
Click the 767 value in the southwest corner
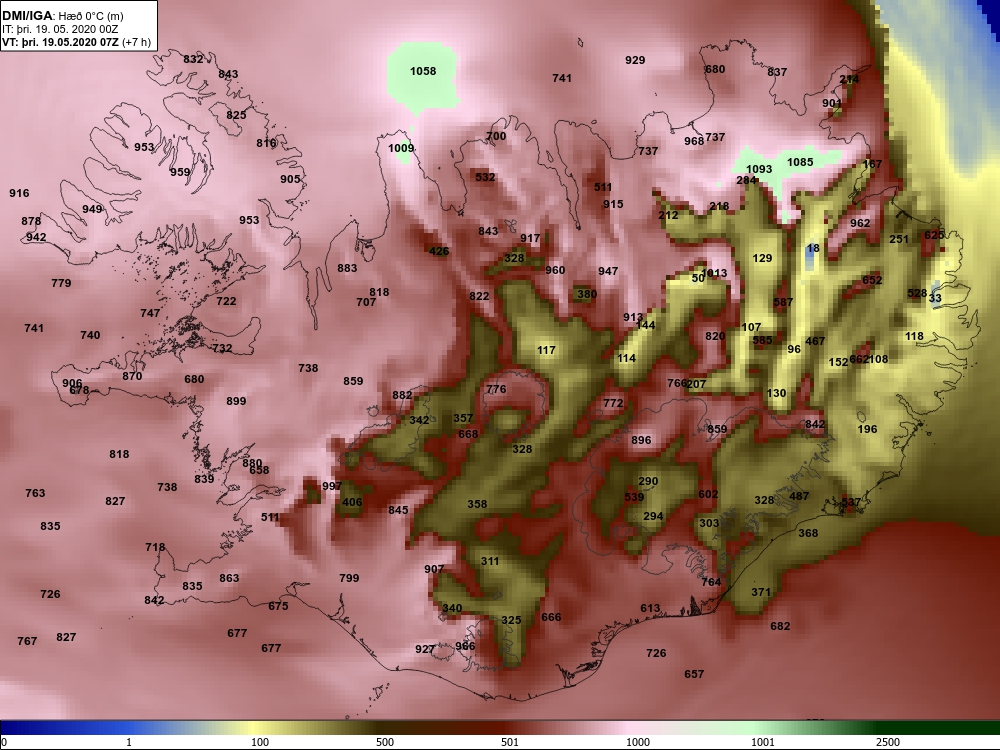27,641
